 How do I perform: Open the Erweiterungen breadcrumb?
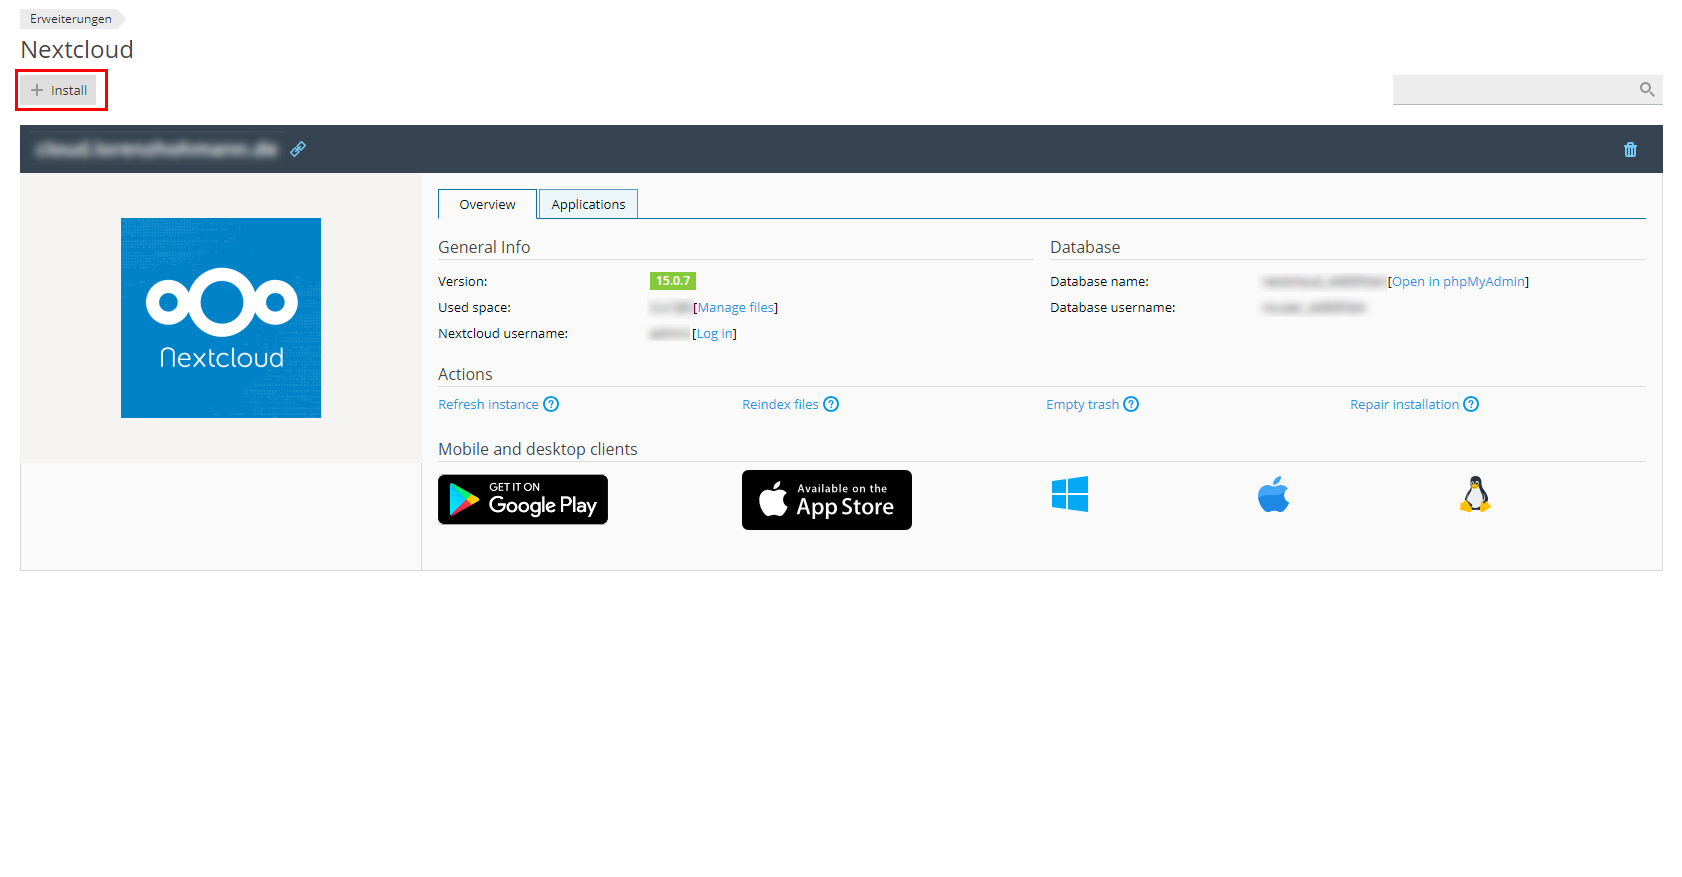pyautogui.click(x=71, y=19)
